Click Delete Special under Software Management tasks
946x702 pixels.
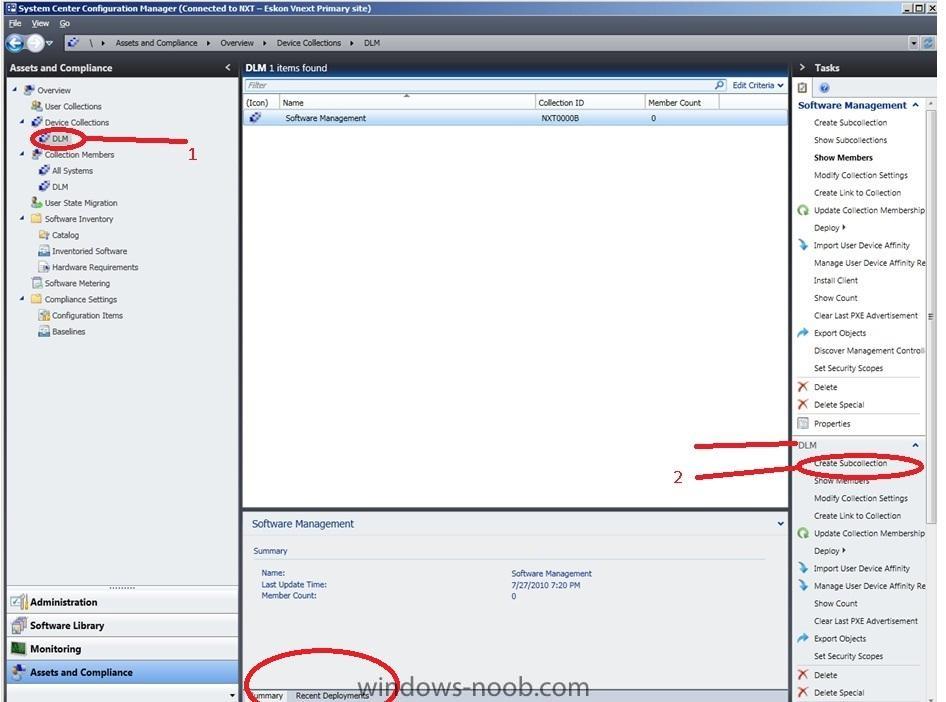click(x=839, y=405)
